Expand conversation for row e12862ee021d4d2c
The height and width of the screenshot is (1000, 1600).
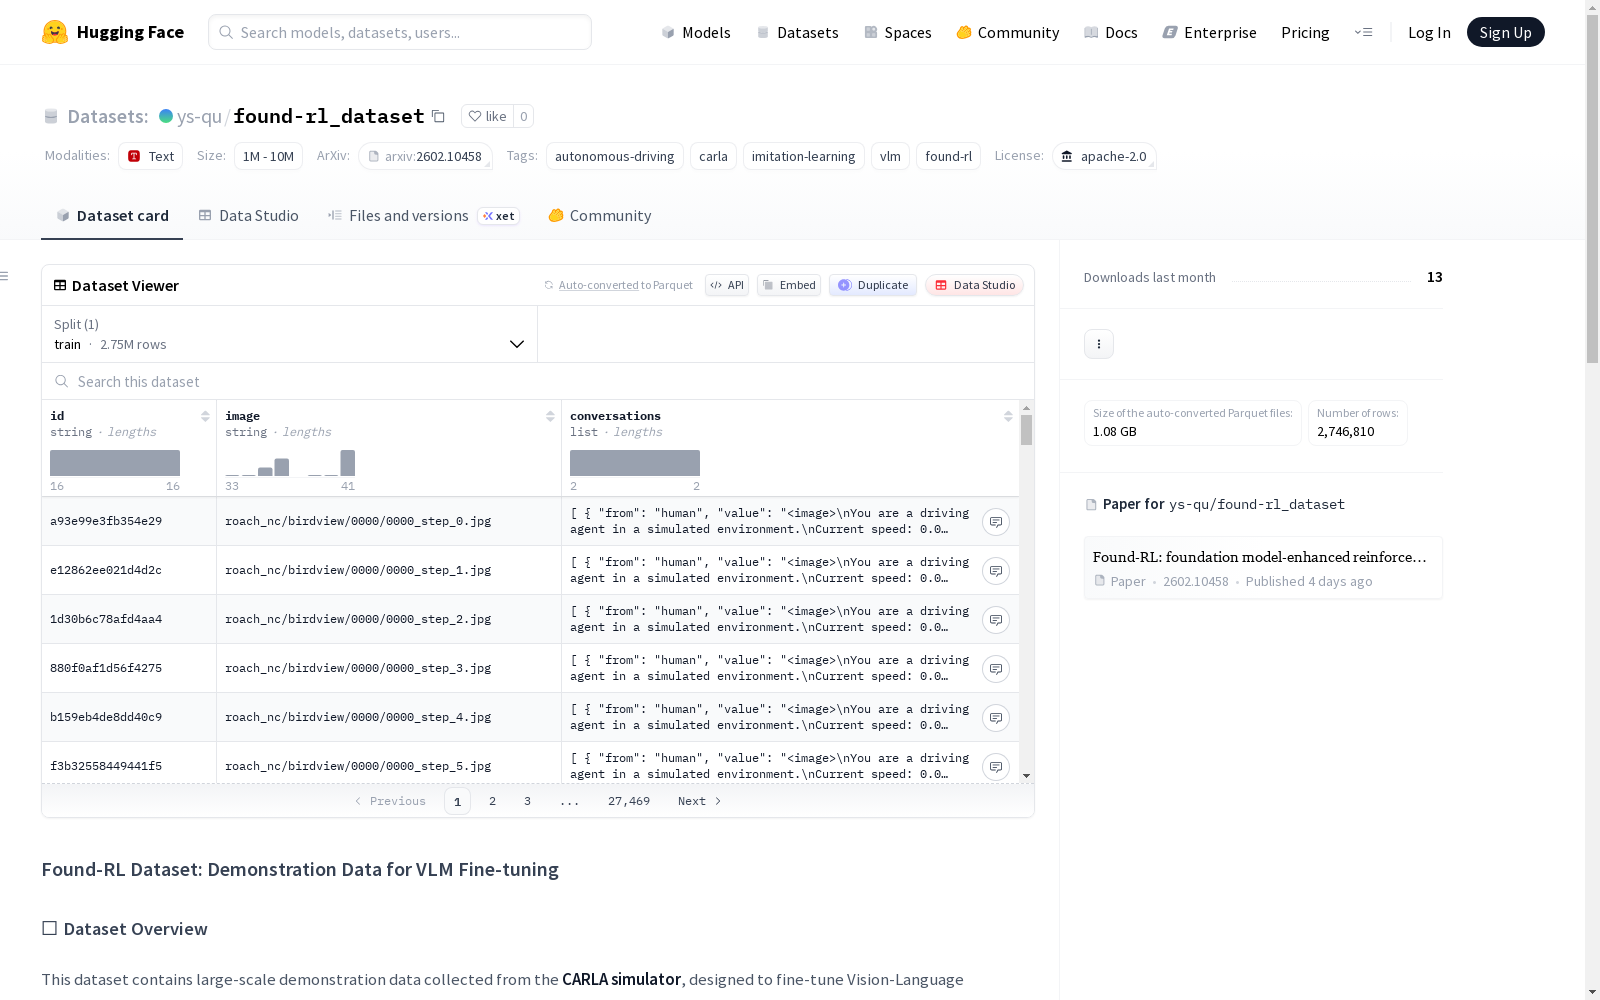pos(996,571)
